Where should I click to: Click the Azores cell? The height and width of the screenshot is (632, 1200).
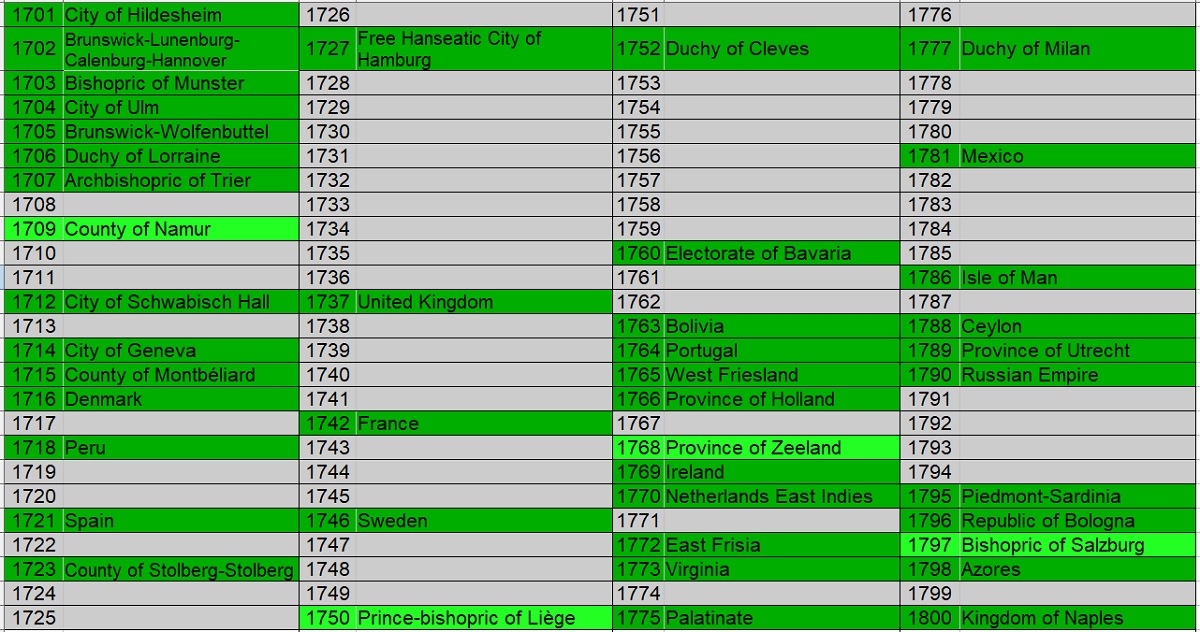coord(1078,570)
